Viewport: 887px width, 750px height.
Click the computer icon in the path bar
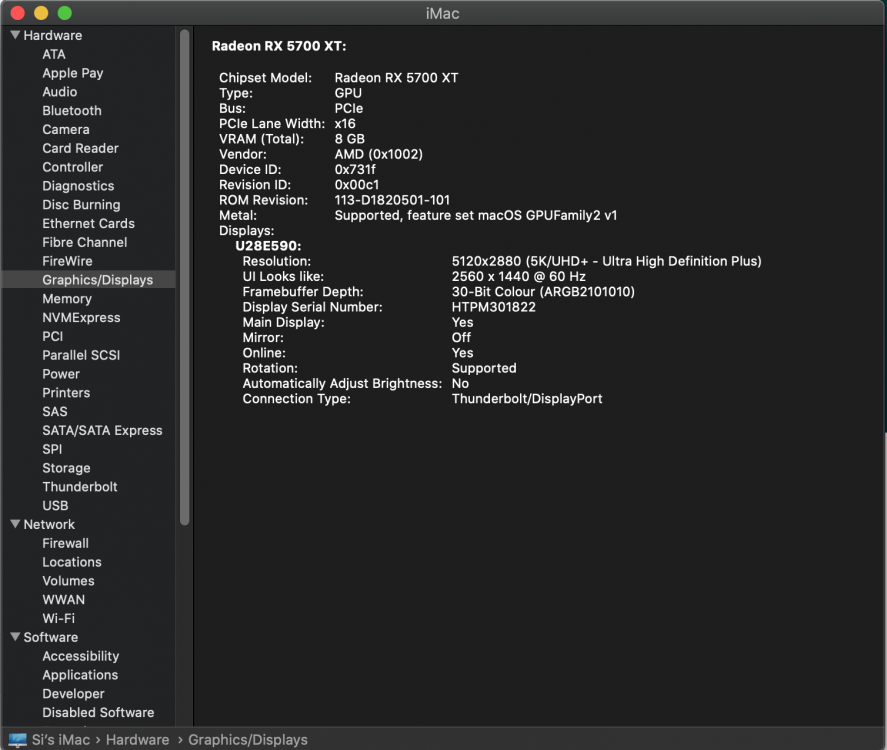pyautogui.click(x=18, y=740)
